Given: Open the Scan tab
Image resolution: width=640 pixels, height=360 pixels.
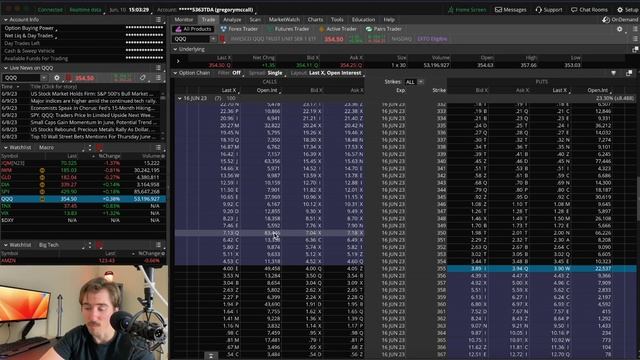Looking at the screenshot, I should (255, 20).
